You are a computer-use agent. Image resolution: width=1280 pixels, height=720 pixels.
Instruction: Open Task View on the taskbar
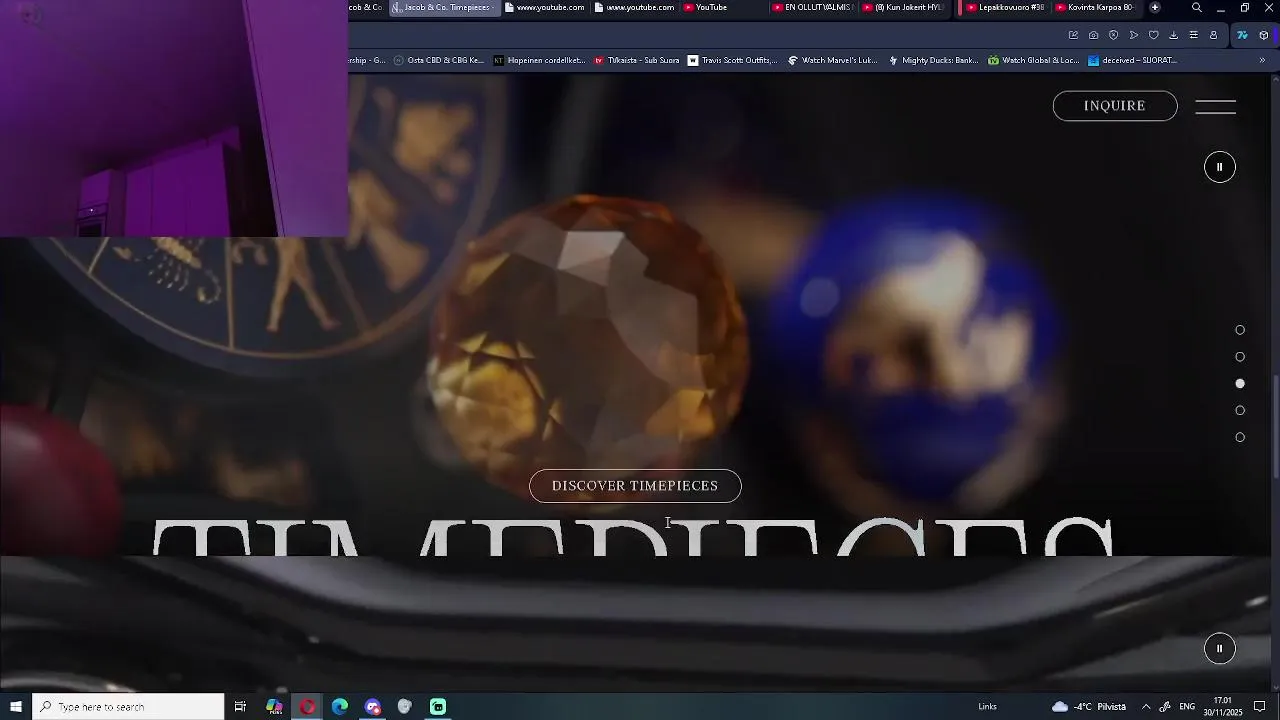240,707
